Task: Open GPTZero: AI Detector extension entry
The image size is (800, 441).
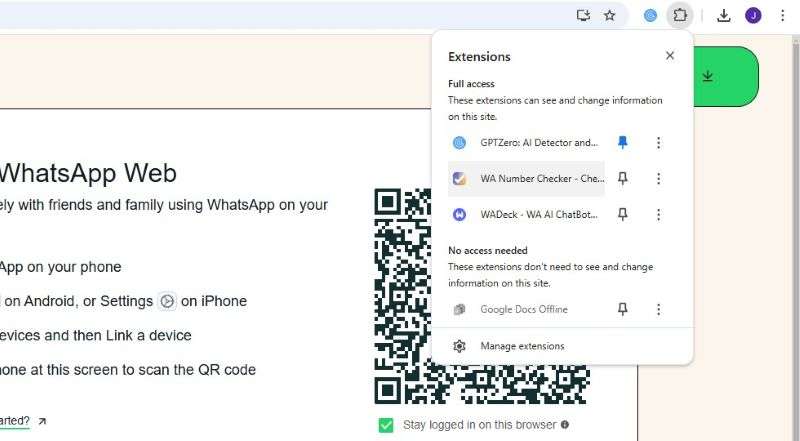Action: tap(526, 143)
